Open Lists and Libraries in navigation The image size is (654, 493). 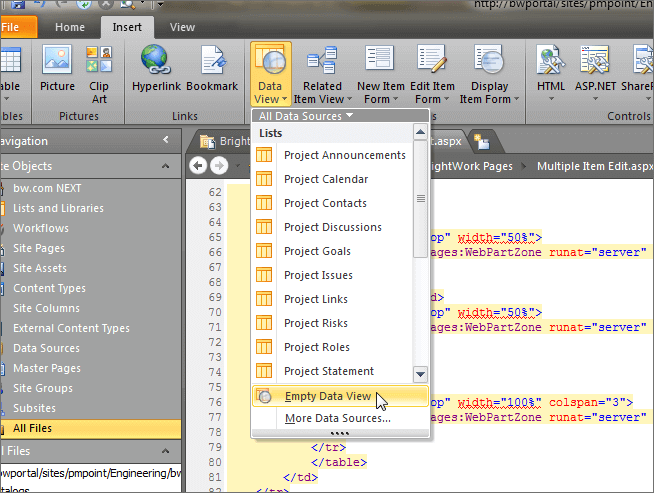tap(58, 208)
